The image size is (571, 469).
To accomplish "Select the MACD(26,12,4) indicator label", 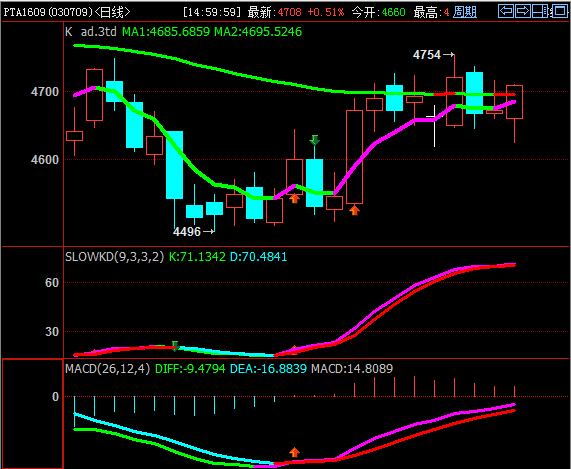I will (x=107, y=368).
